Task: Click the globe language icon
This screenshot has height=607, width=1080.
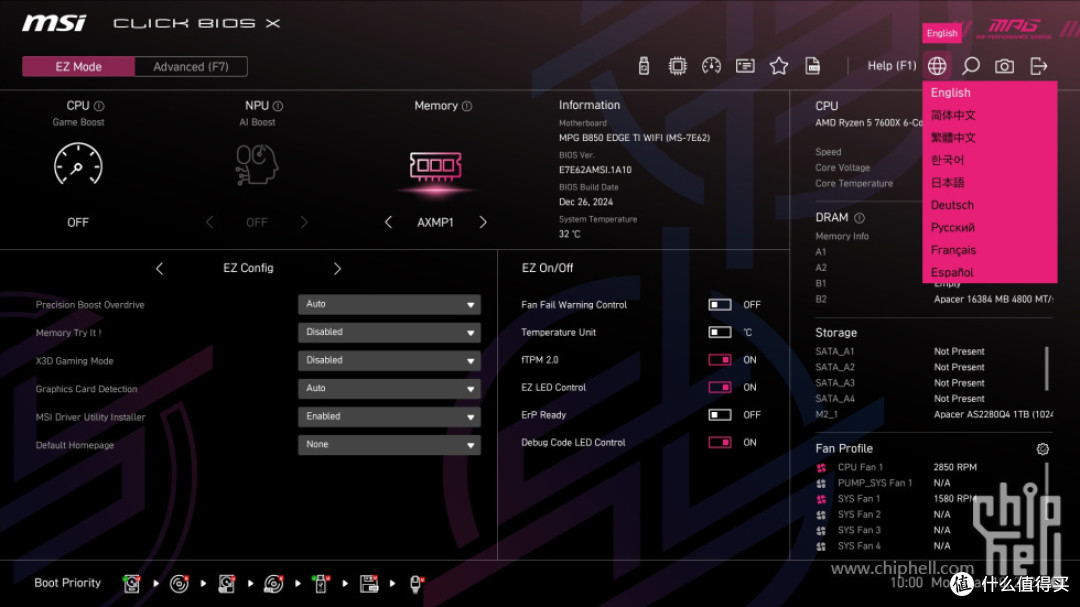Action: tap(937, 66)
